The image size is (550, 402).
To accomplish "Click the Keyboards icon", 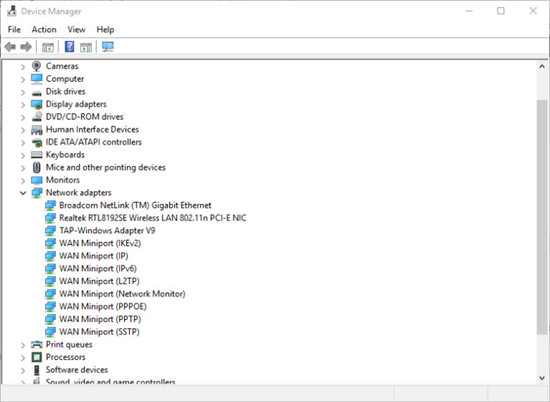I will click(36, 155).
